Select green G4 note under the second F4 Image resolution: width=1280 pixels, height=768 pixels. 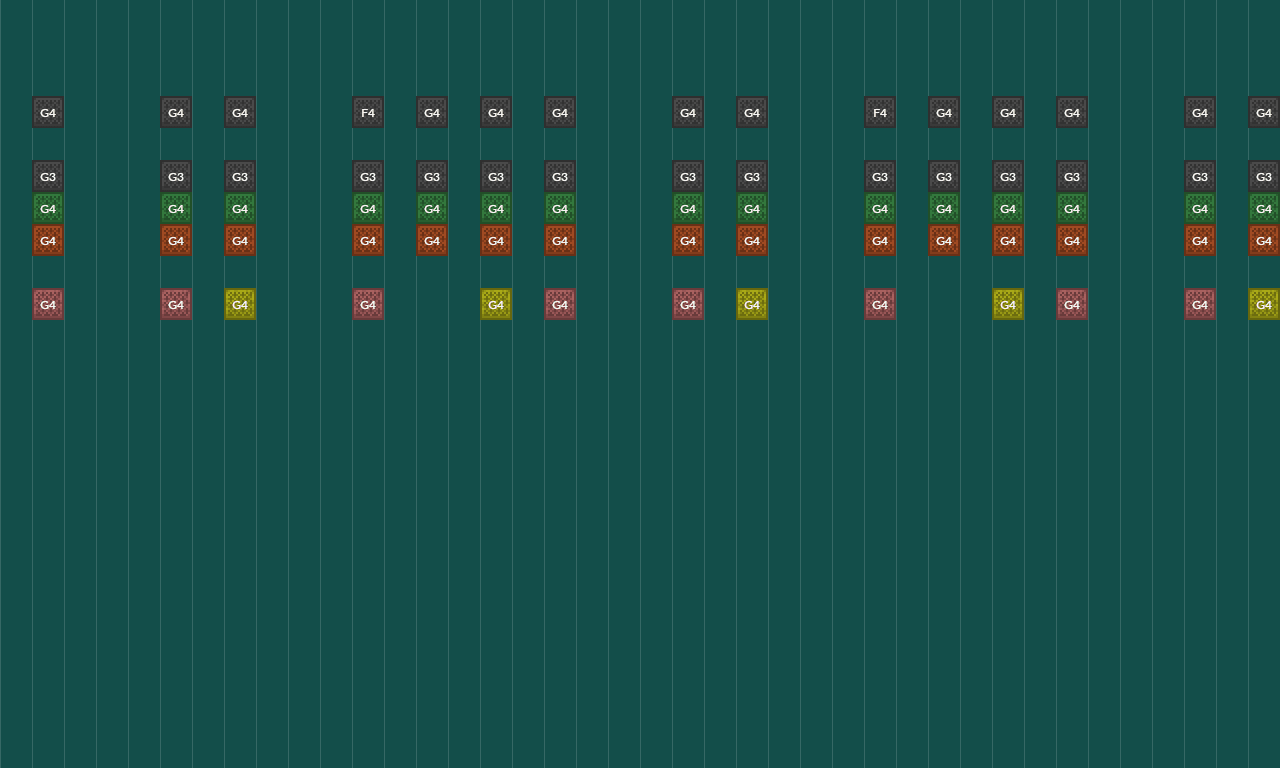click(880, 208)
